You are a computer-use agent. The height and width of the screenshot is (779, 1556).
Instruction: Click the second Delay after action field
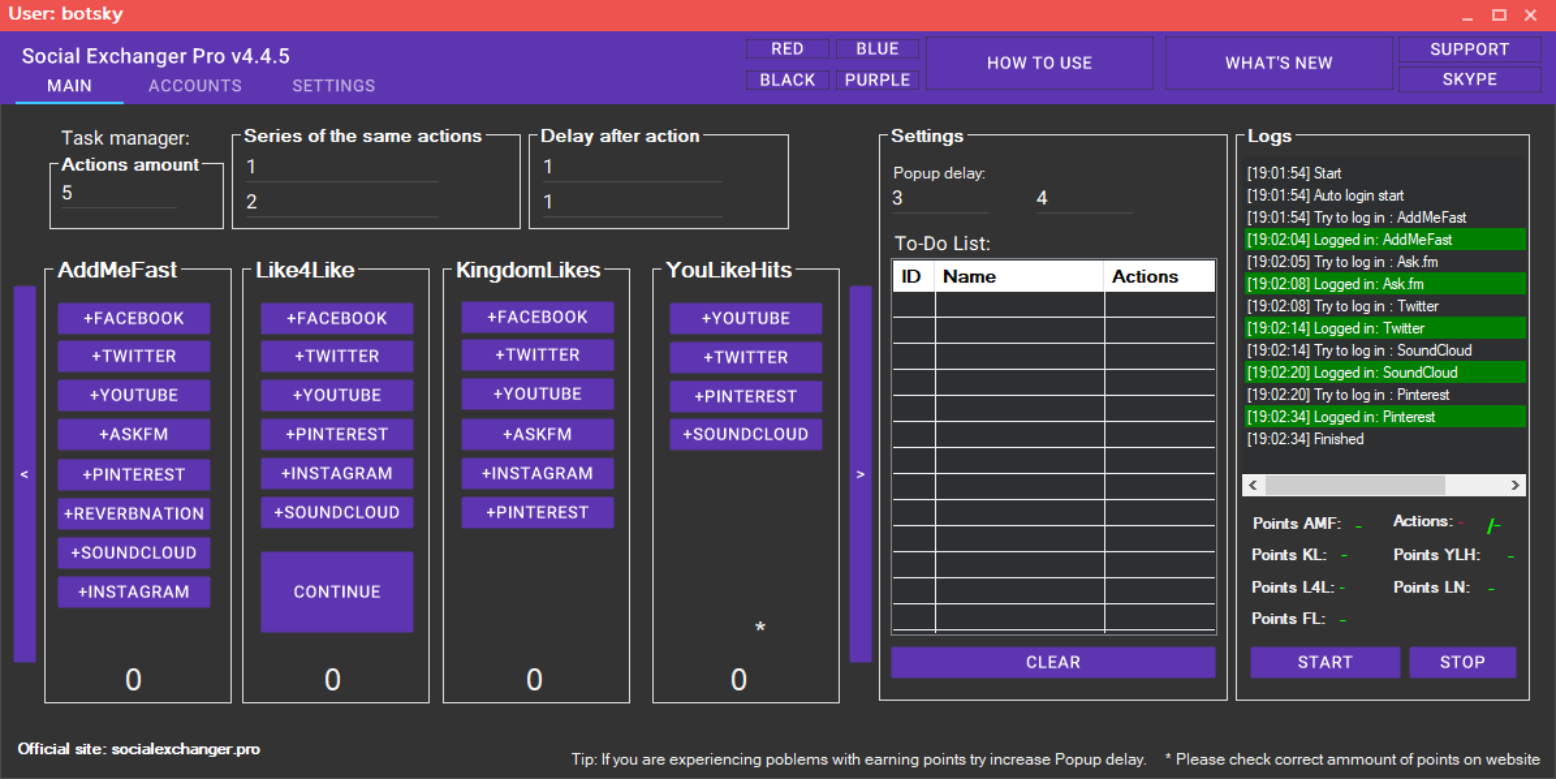(631, 202)
